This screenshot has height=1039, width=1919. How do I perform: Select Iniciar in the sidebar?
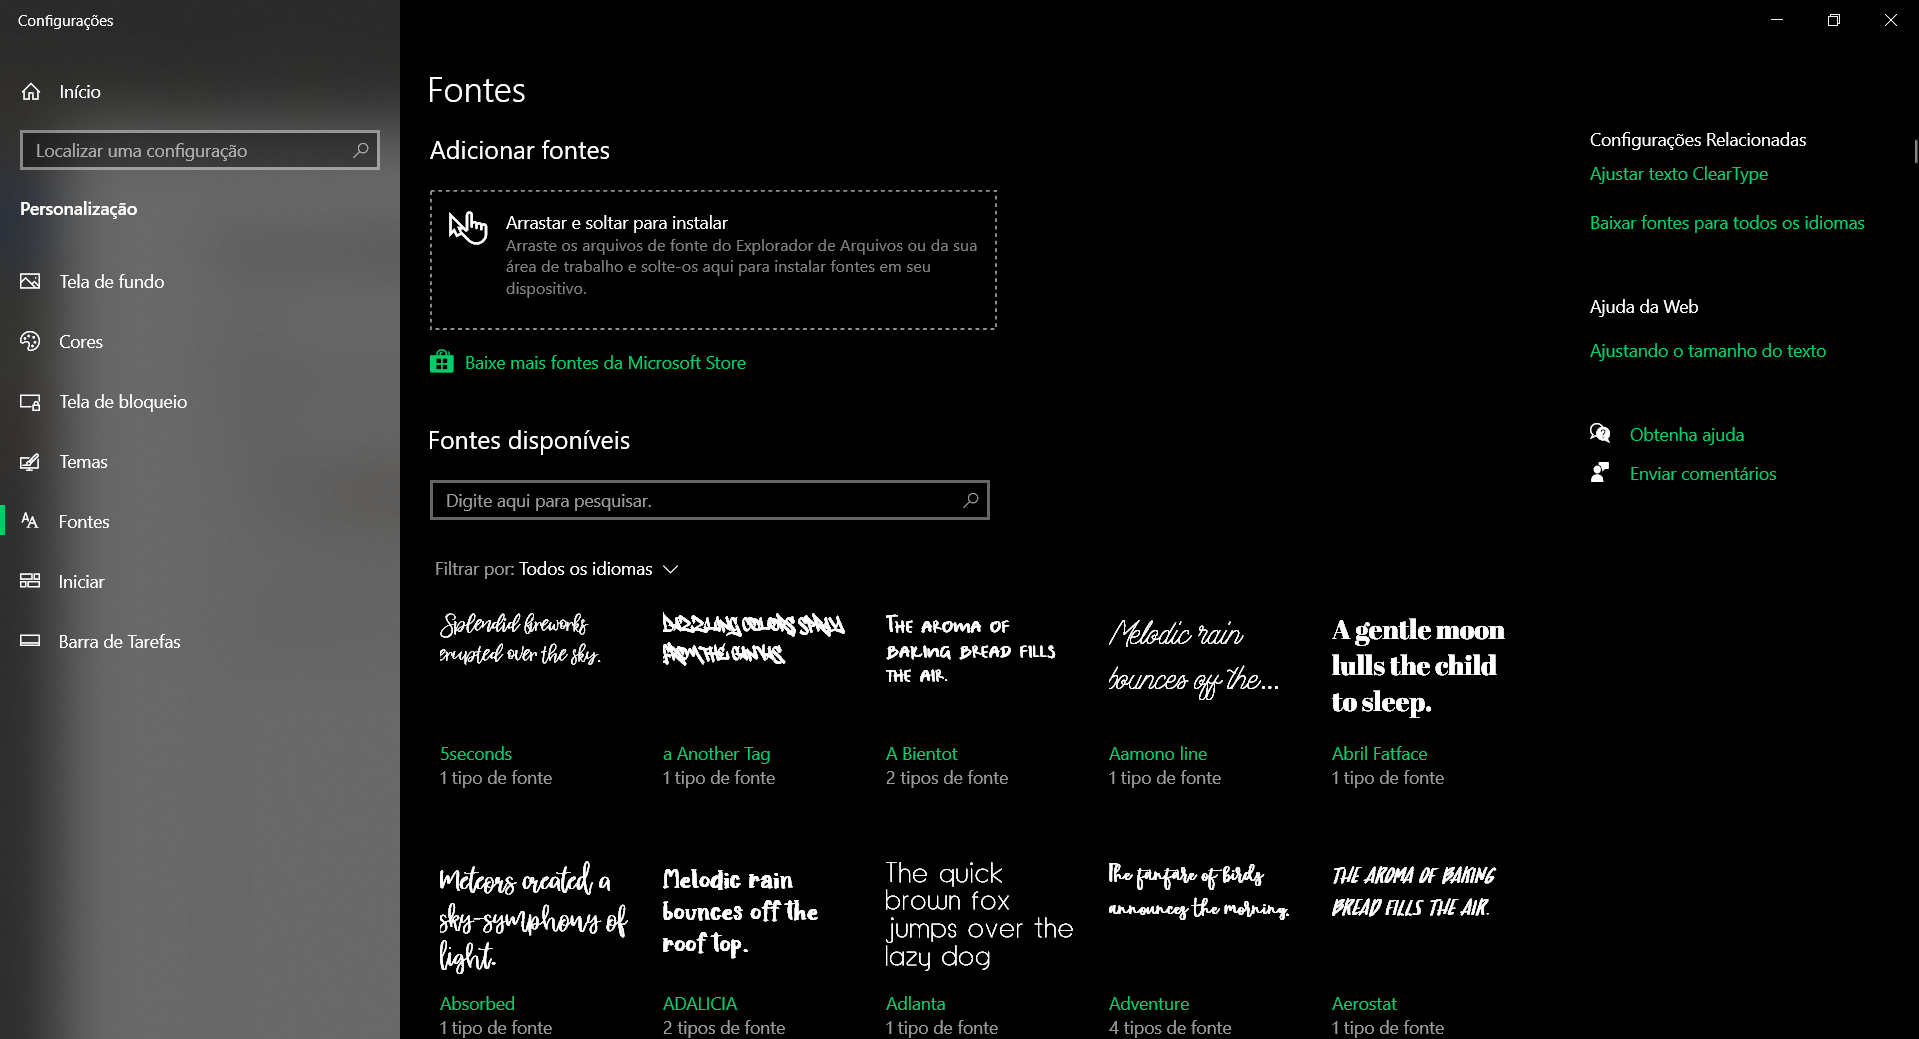(200, 582)
